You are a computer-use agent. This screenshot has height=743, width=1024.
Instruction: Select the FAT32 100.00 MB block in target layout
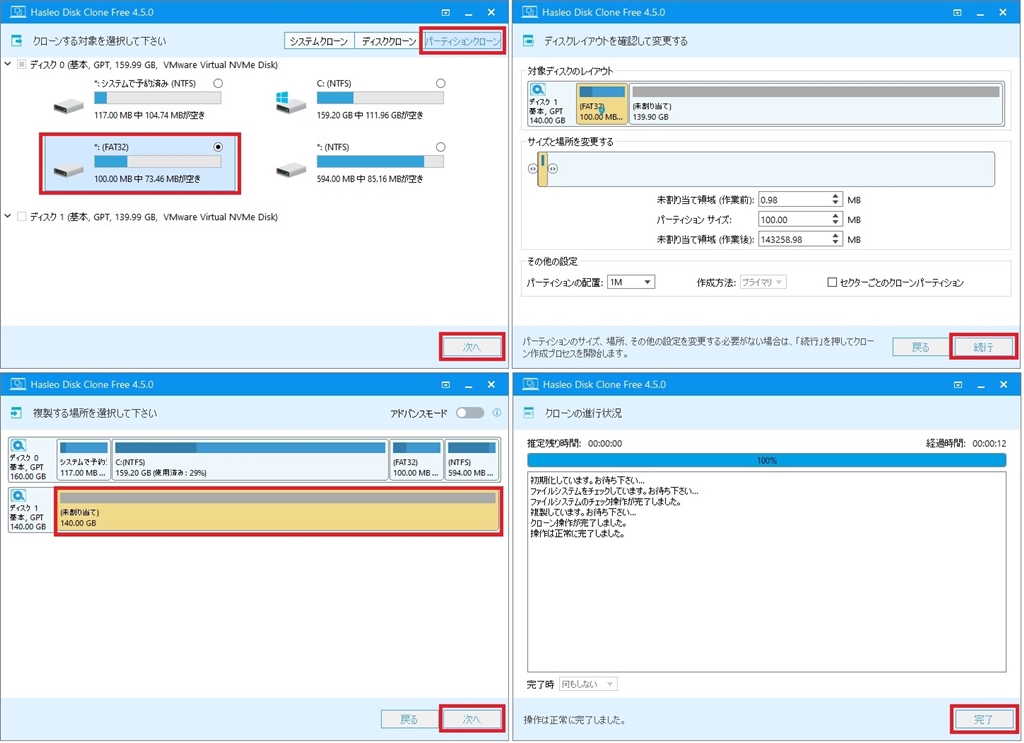pyautogui.click(x=601, y=104)
